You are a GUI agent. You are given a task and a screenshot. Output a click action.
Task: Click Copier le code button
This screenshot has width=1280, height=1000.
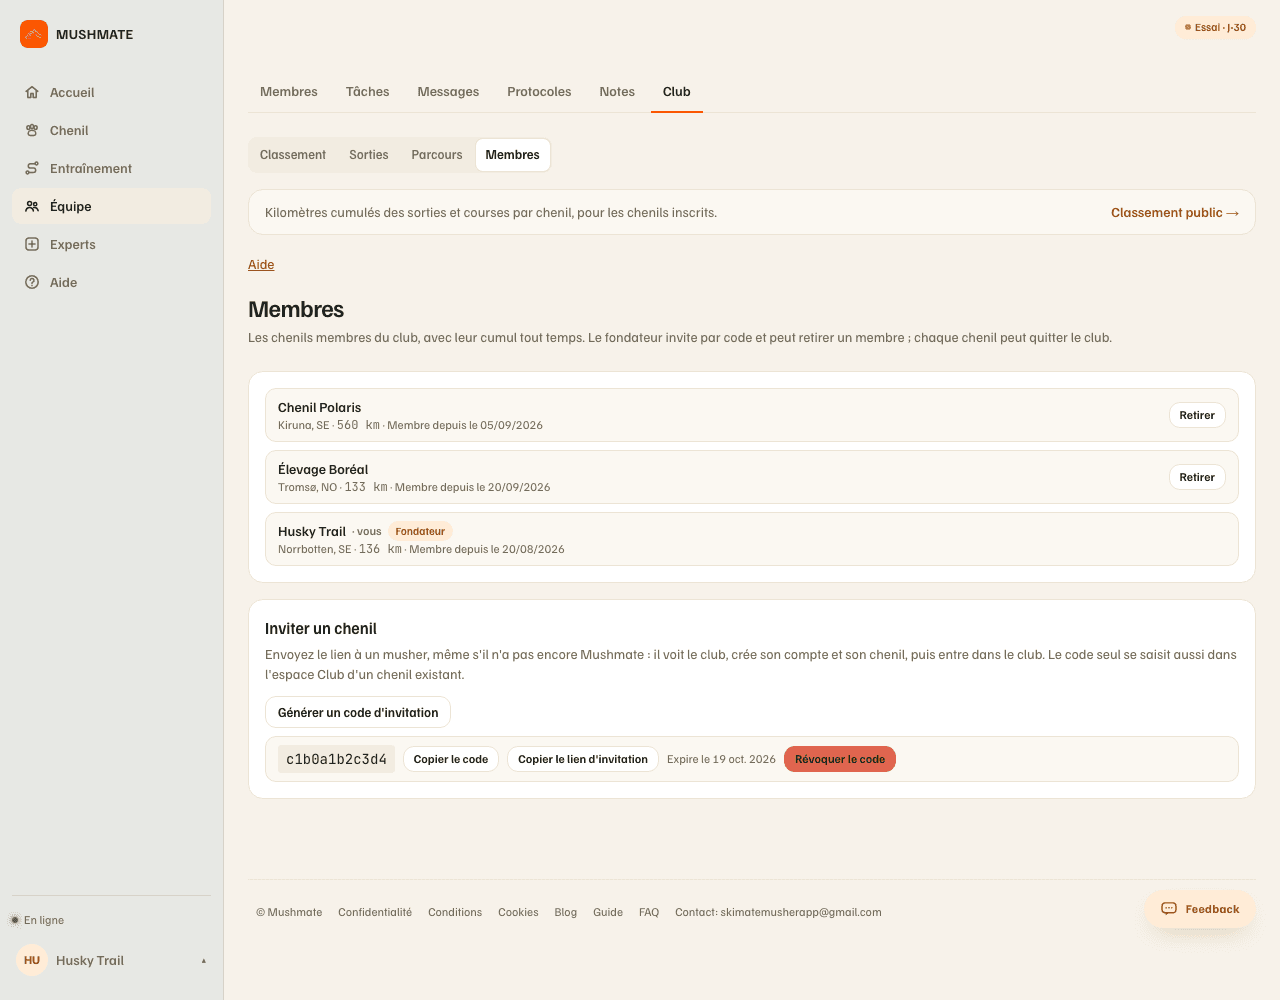tap(451, 759)
